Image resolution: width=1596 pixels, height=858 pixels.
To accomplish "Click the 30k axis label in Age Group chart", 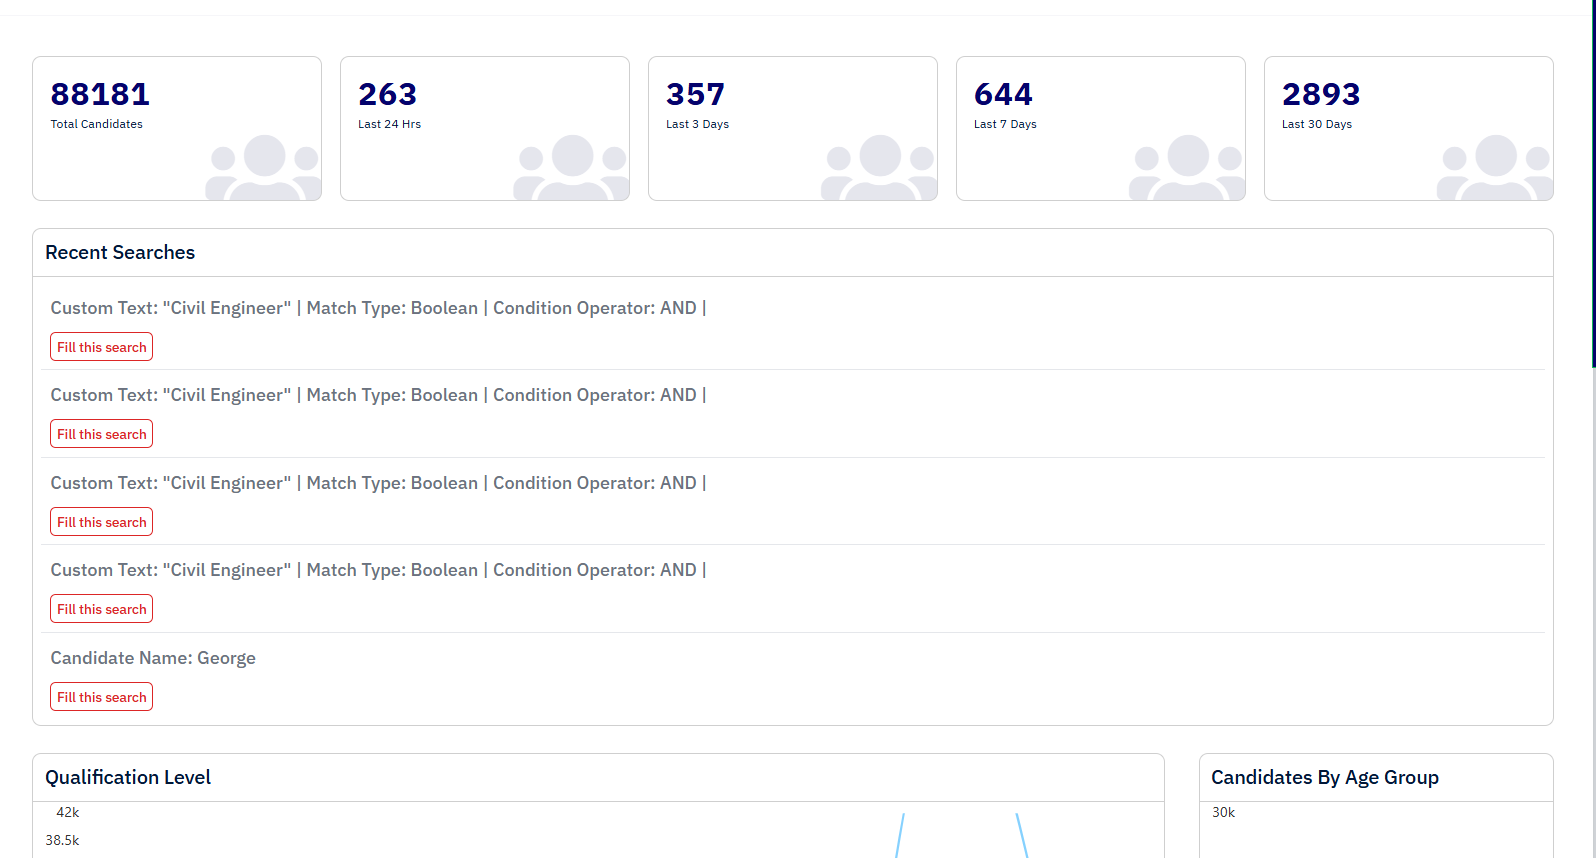I will point(1224,813).
